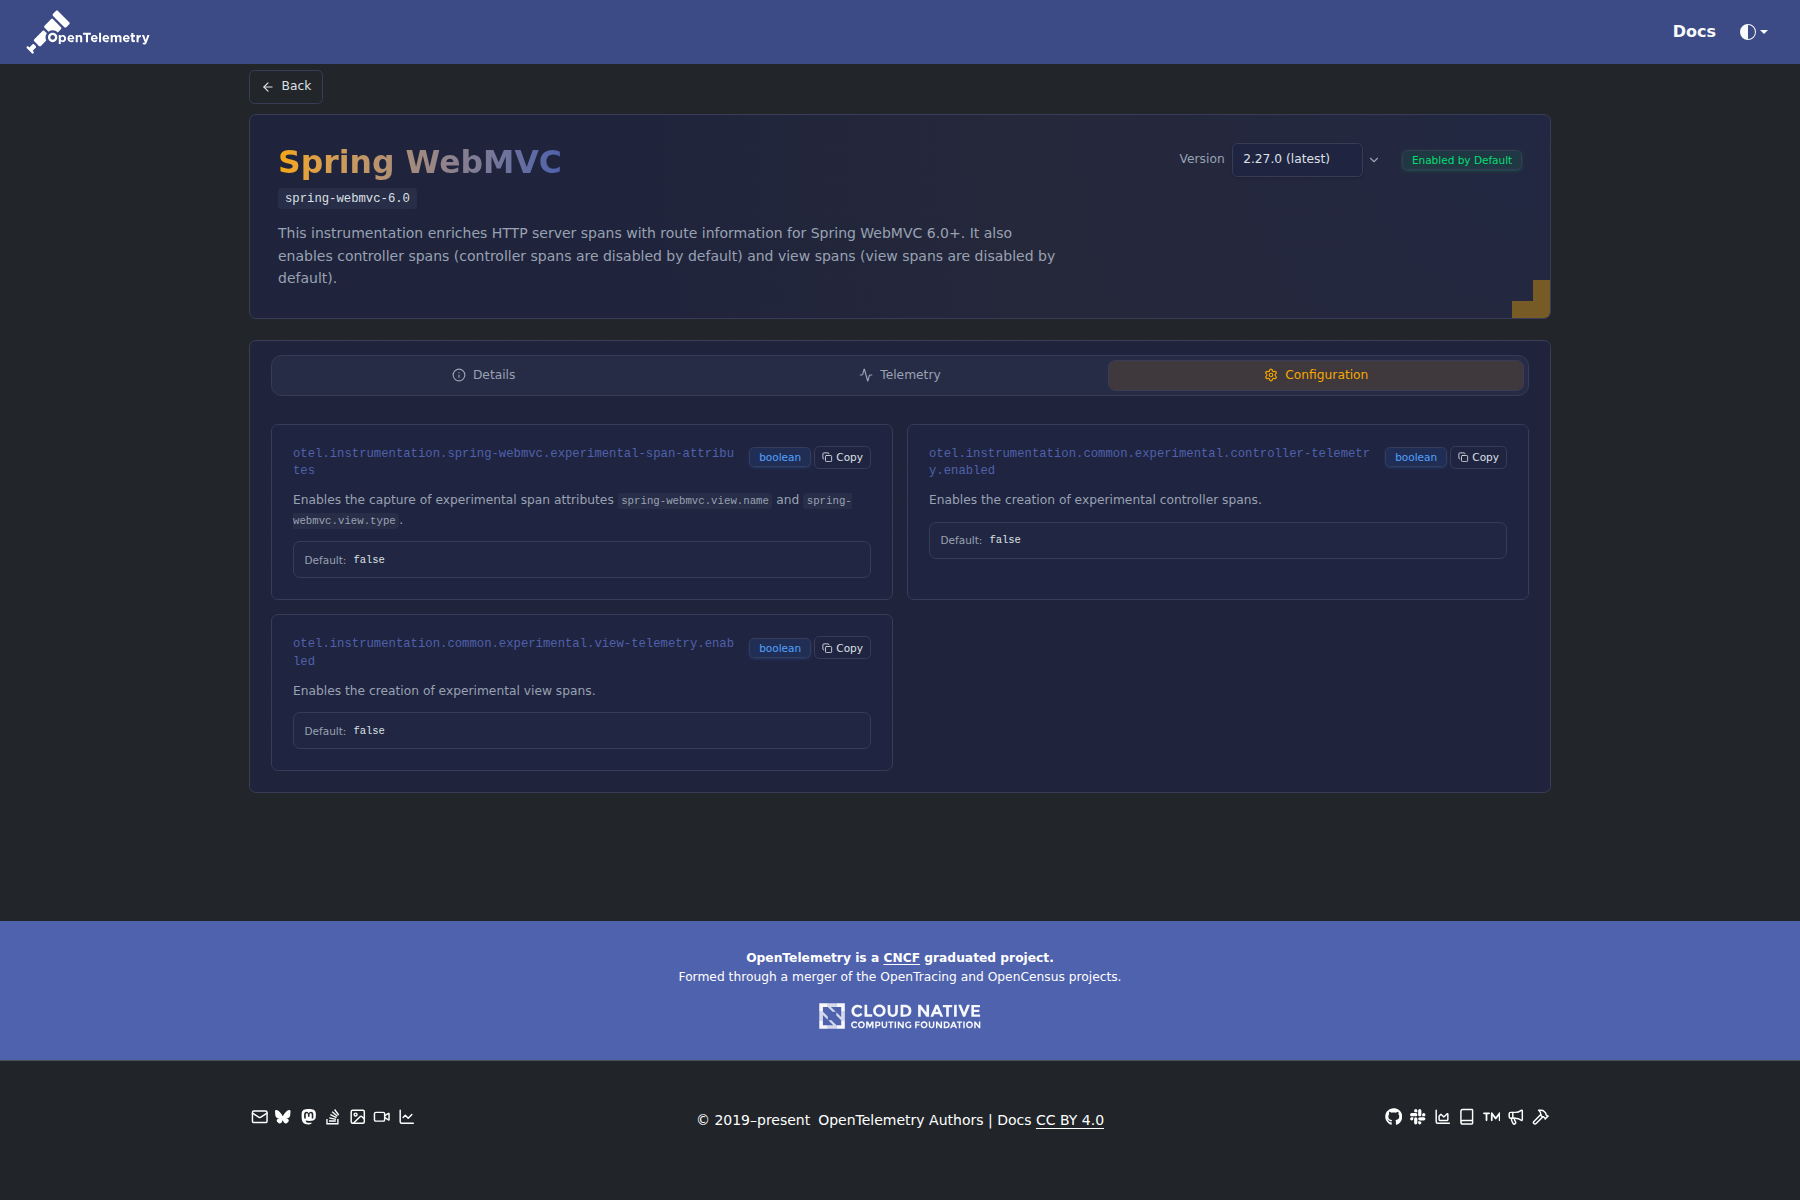Click "Enables the creation of experimental controller spans."

pyautogui.click(x=1095, y=500)
